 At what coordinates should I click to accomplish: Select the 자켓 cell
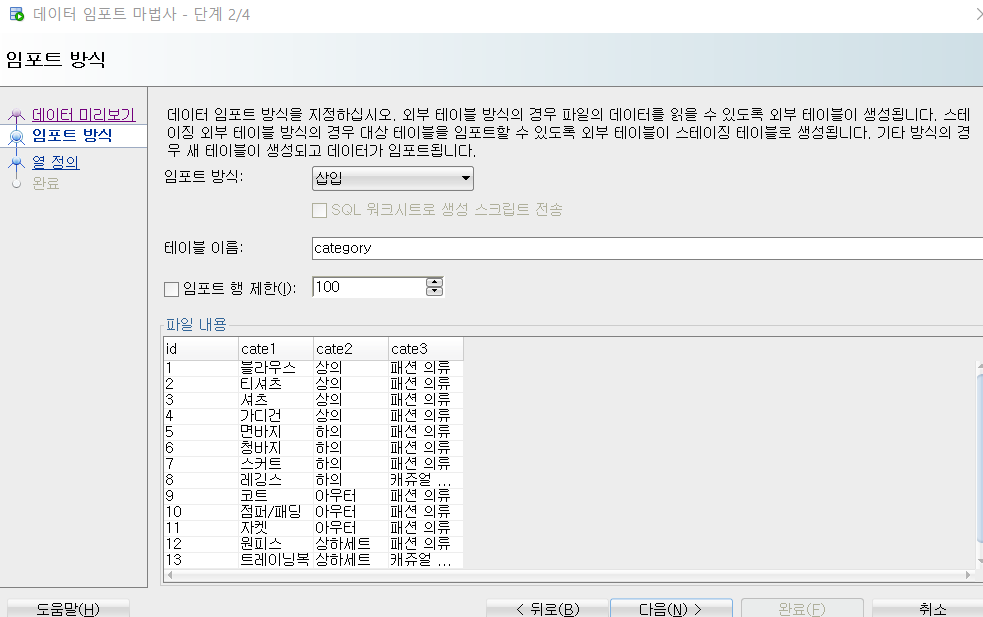point(276,527)
